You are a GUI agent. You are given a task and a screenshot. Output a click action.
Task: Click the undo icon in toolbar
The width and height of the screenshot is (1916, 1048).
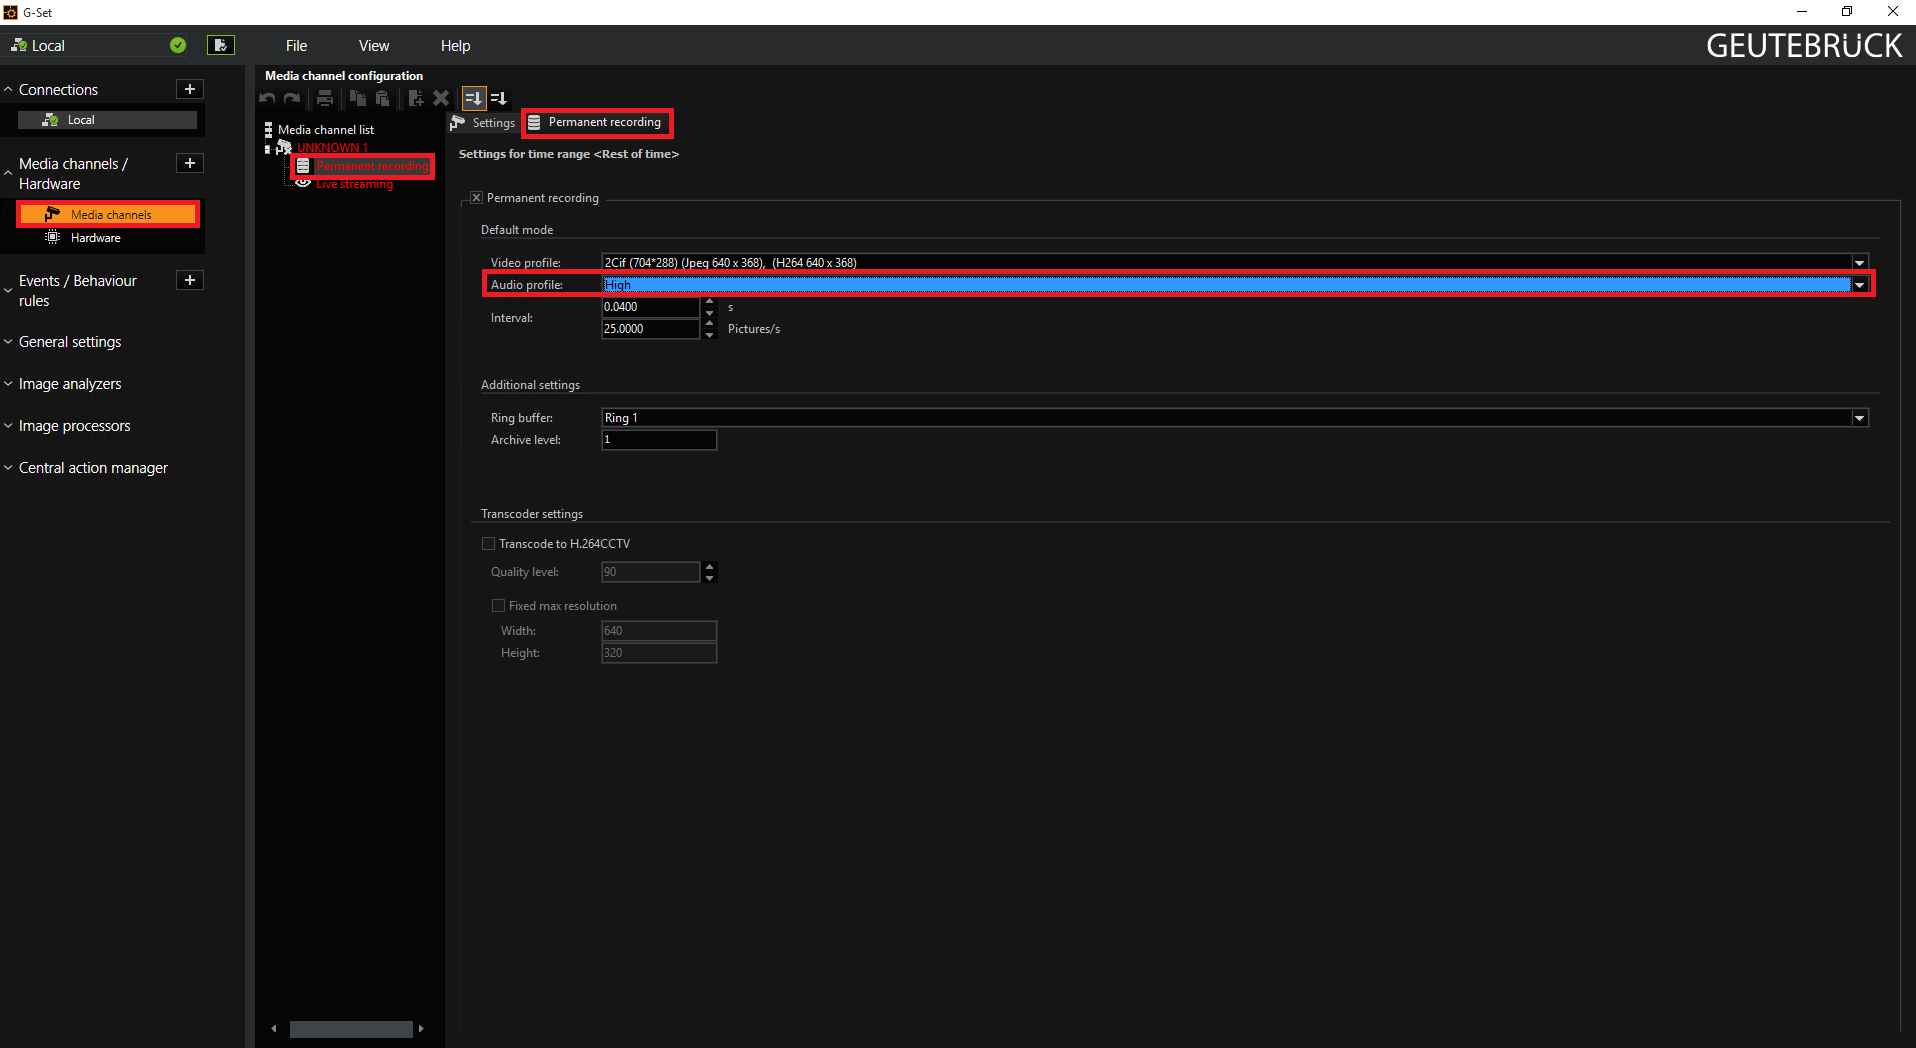pyautogui.click(x=267, y=98)
